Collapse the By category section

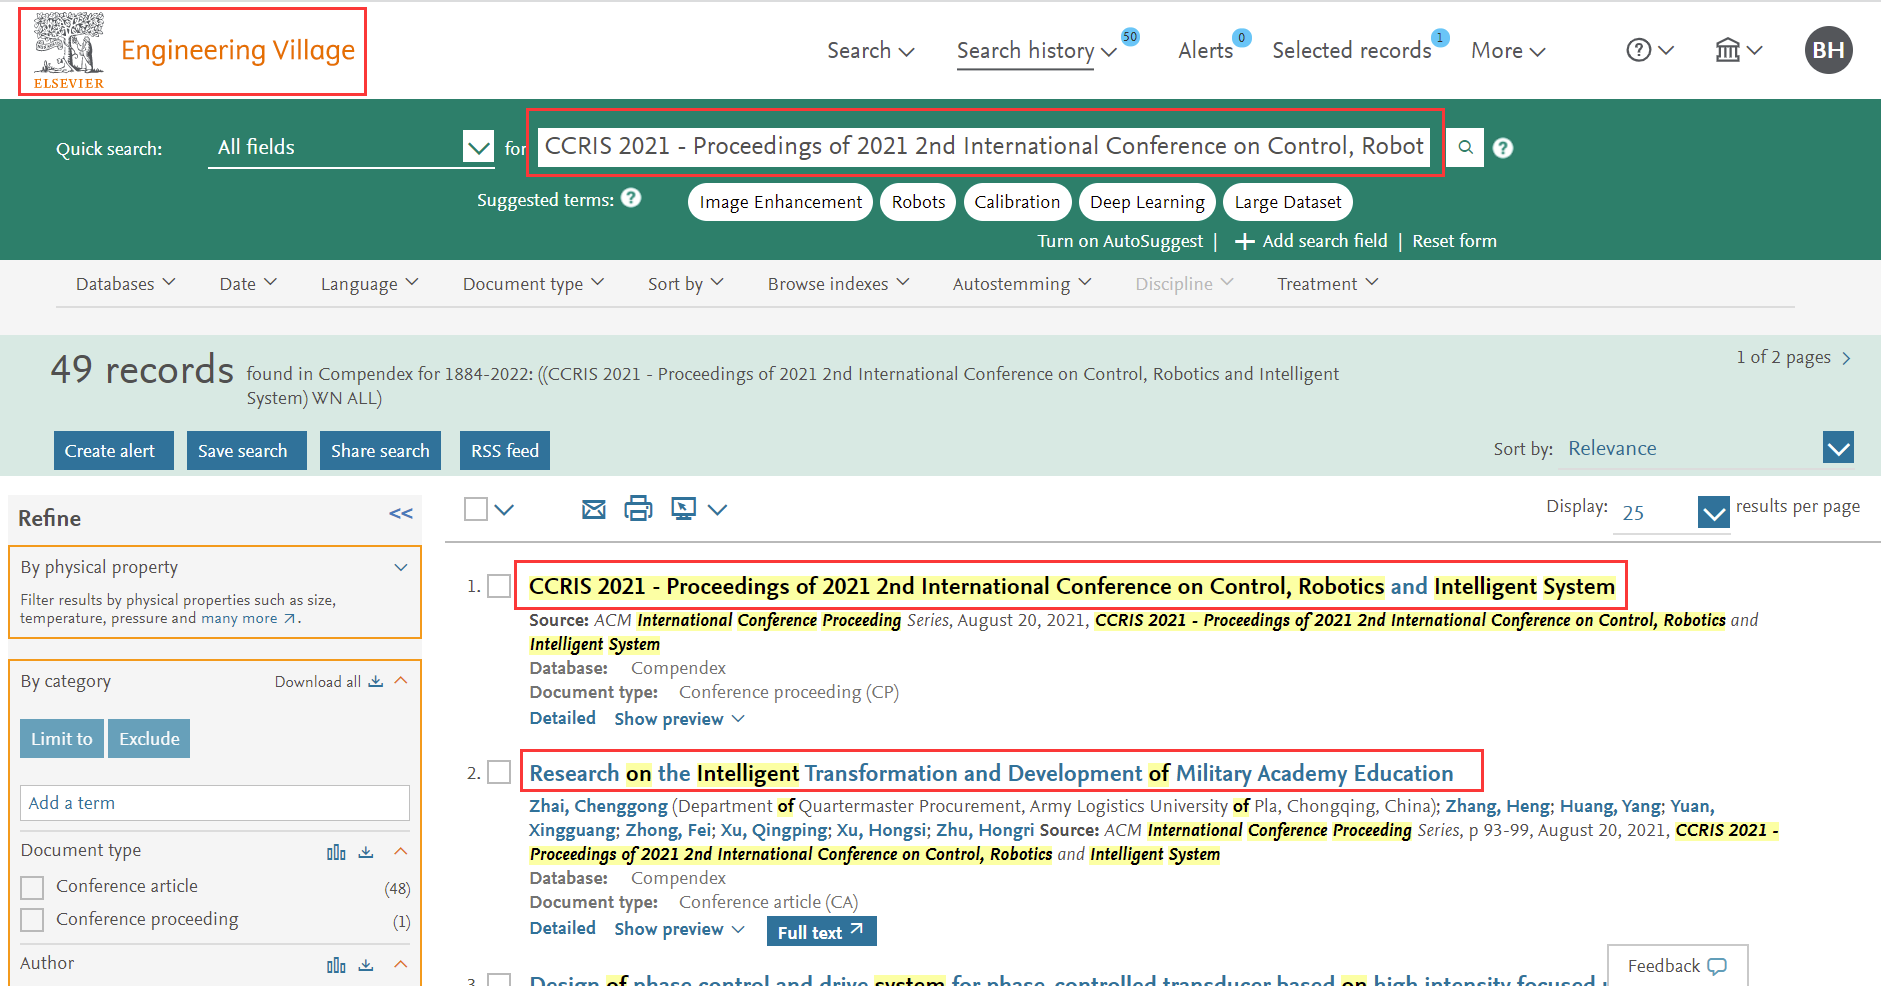401,680
